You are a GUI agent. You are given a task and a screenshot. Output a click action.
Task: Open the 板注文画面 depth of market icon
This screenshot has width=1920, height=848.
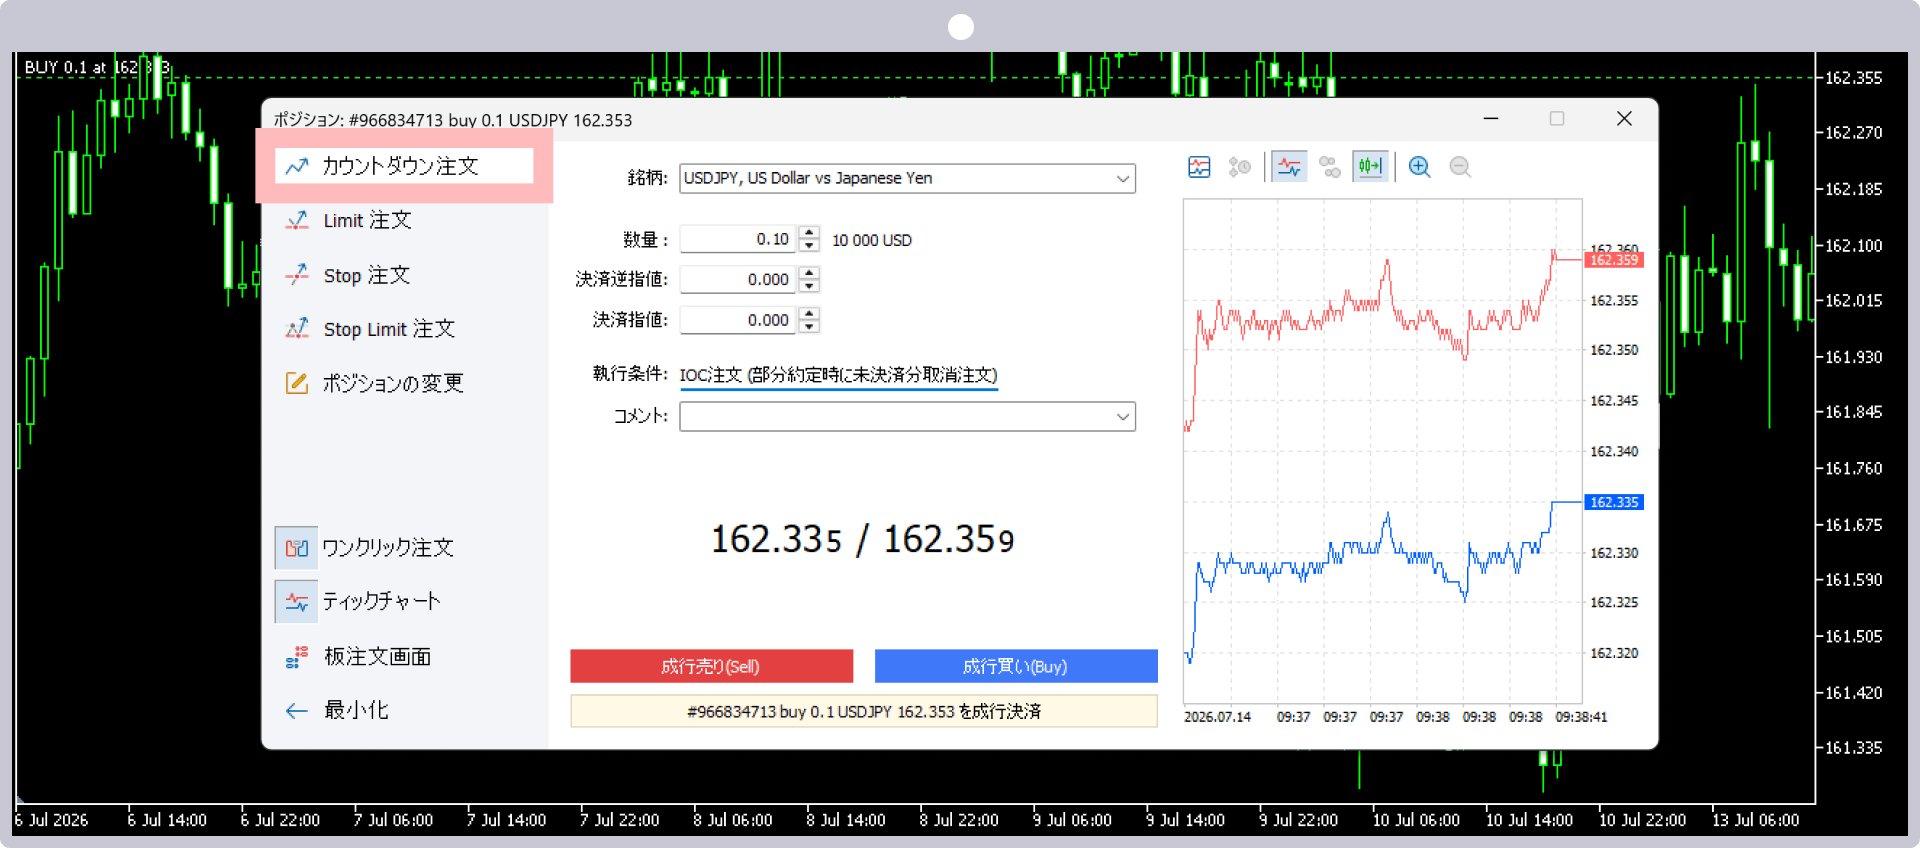click(296, 657)
